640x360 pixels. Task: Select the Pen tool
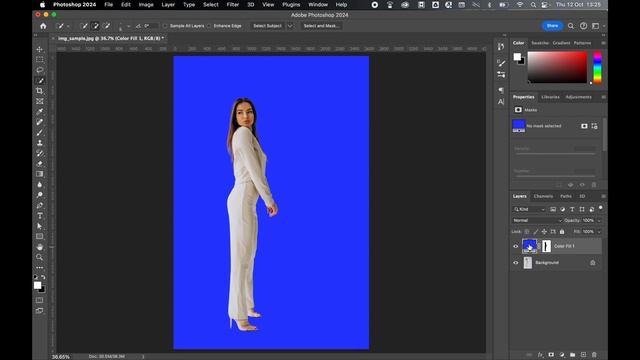[x=40, y=205]
